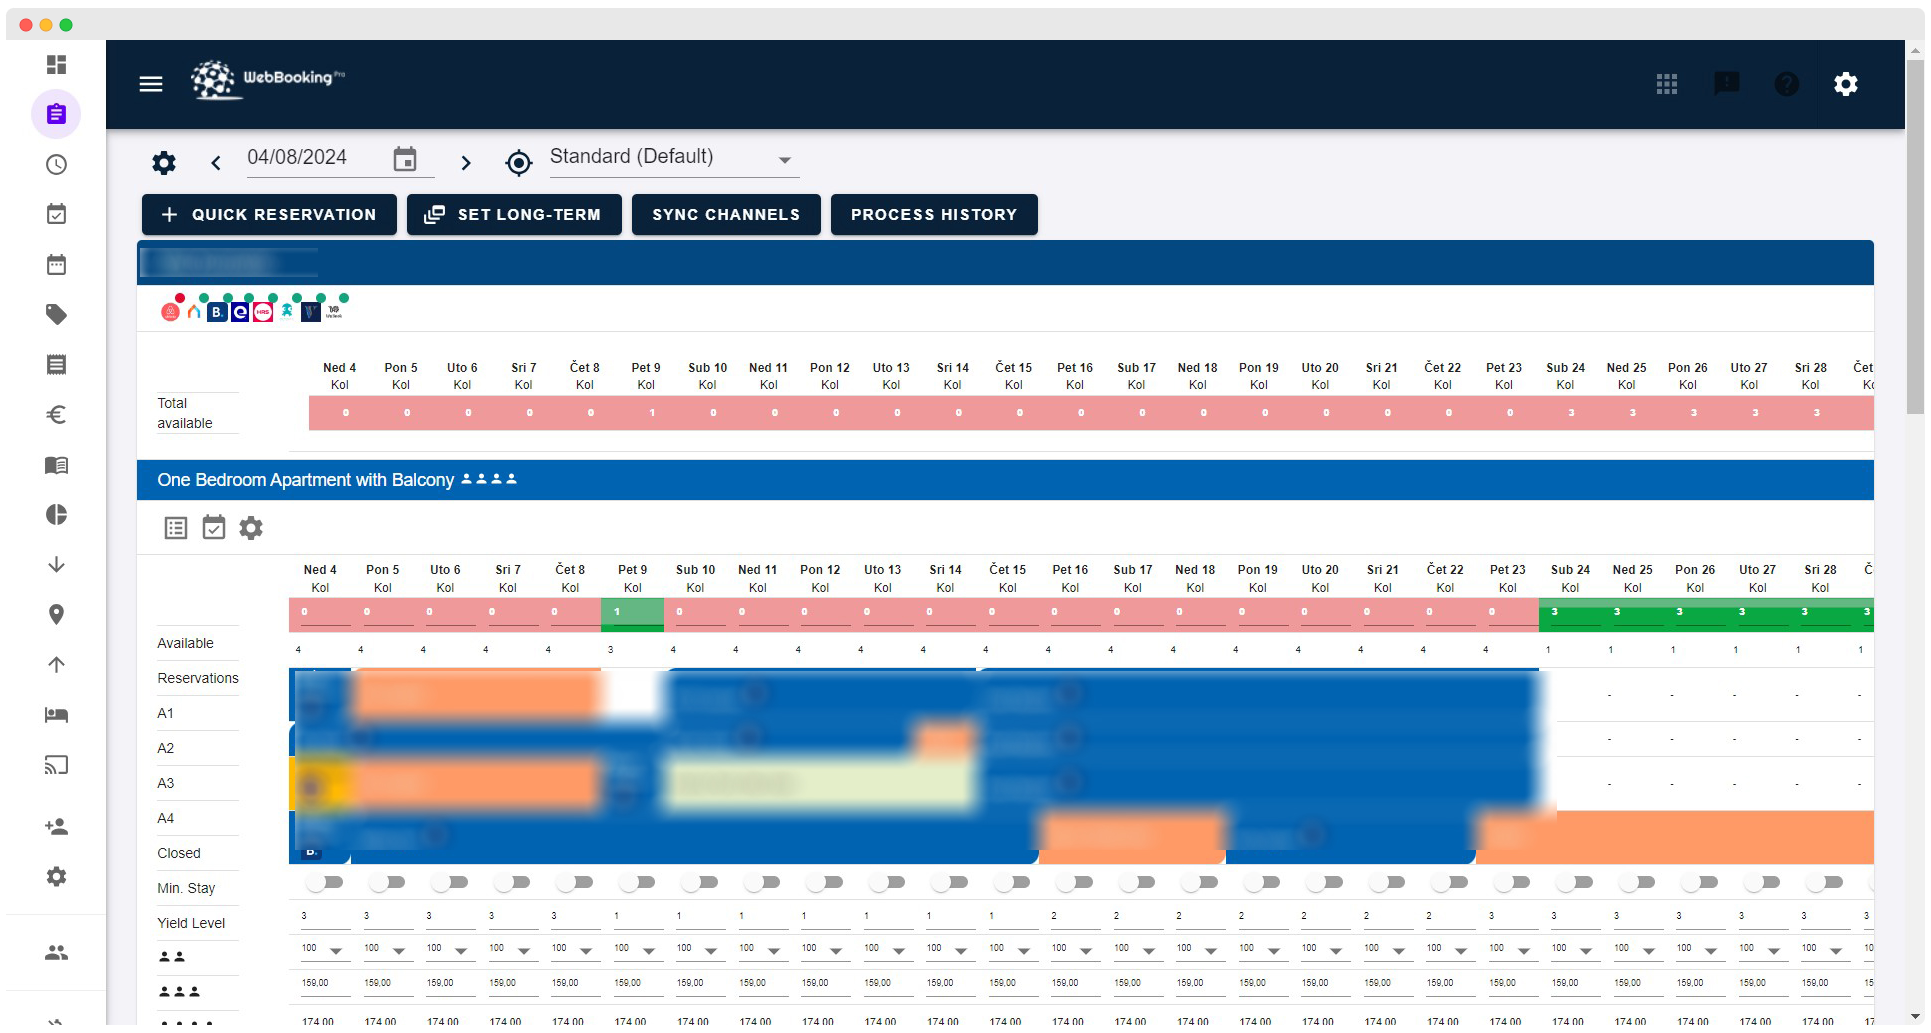The height and width of the screenshot is (1033, 1931).
Task: Click the date field showing 04/08/2024
Action: (312, 158)
